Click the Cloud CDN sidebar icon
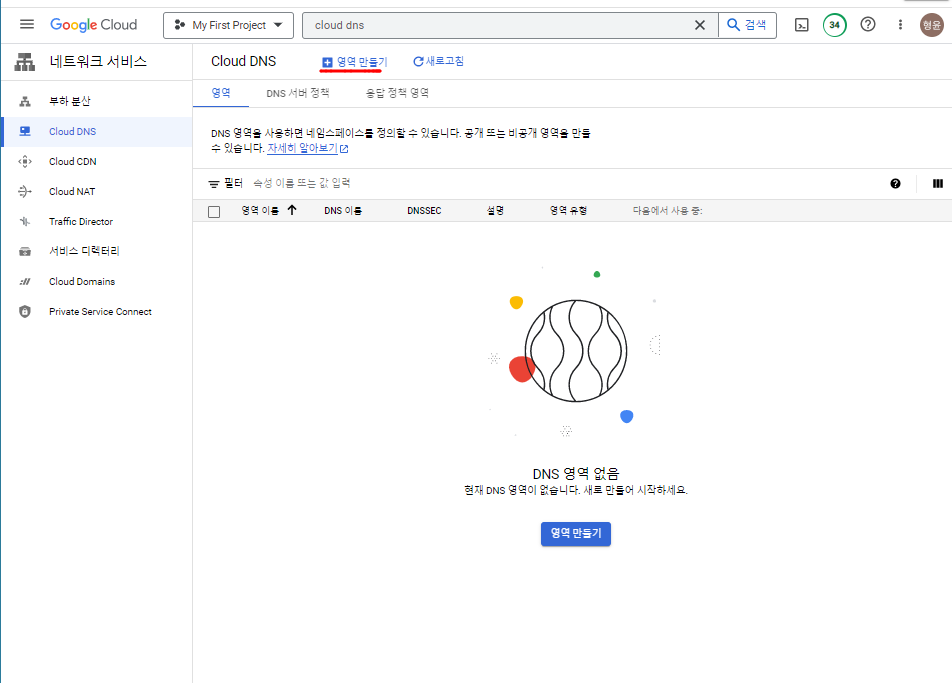This screenshot has width=952, height=683. pos(25,161)
